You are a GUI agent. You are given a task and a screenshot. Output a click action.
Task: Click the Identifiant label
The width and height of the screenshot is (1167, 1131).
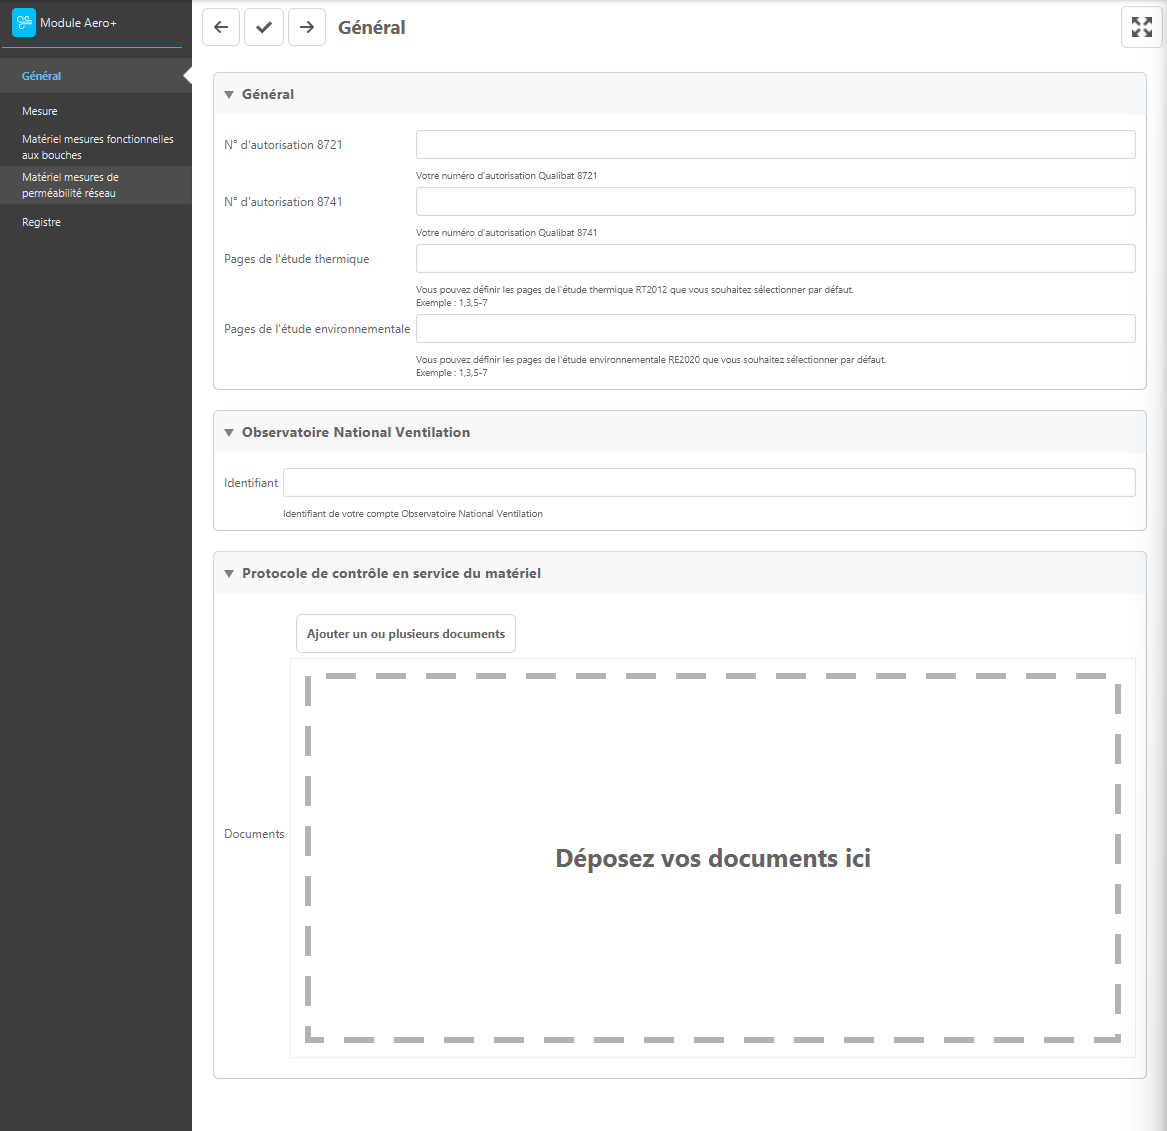pyautogui.click(x=251, y=483)
